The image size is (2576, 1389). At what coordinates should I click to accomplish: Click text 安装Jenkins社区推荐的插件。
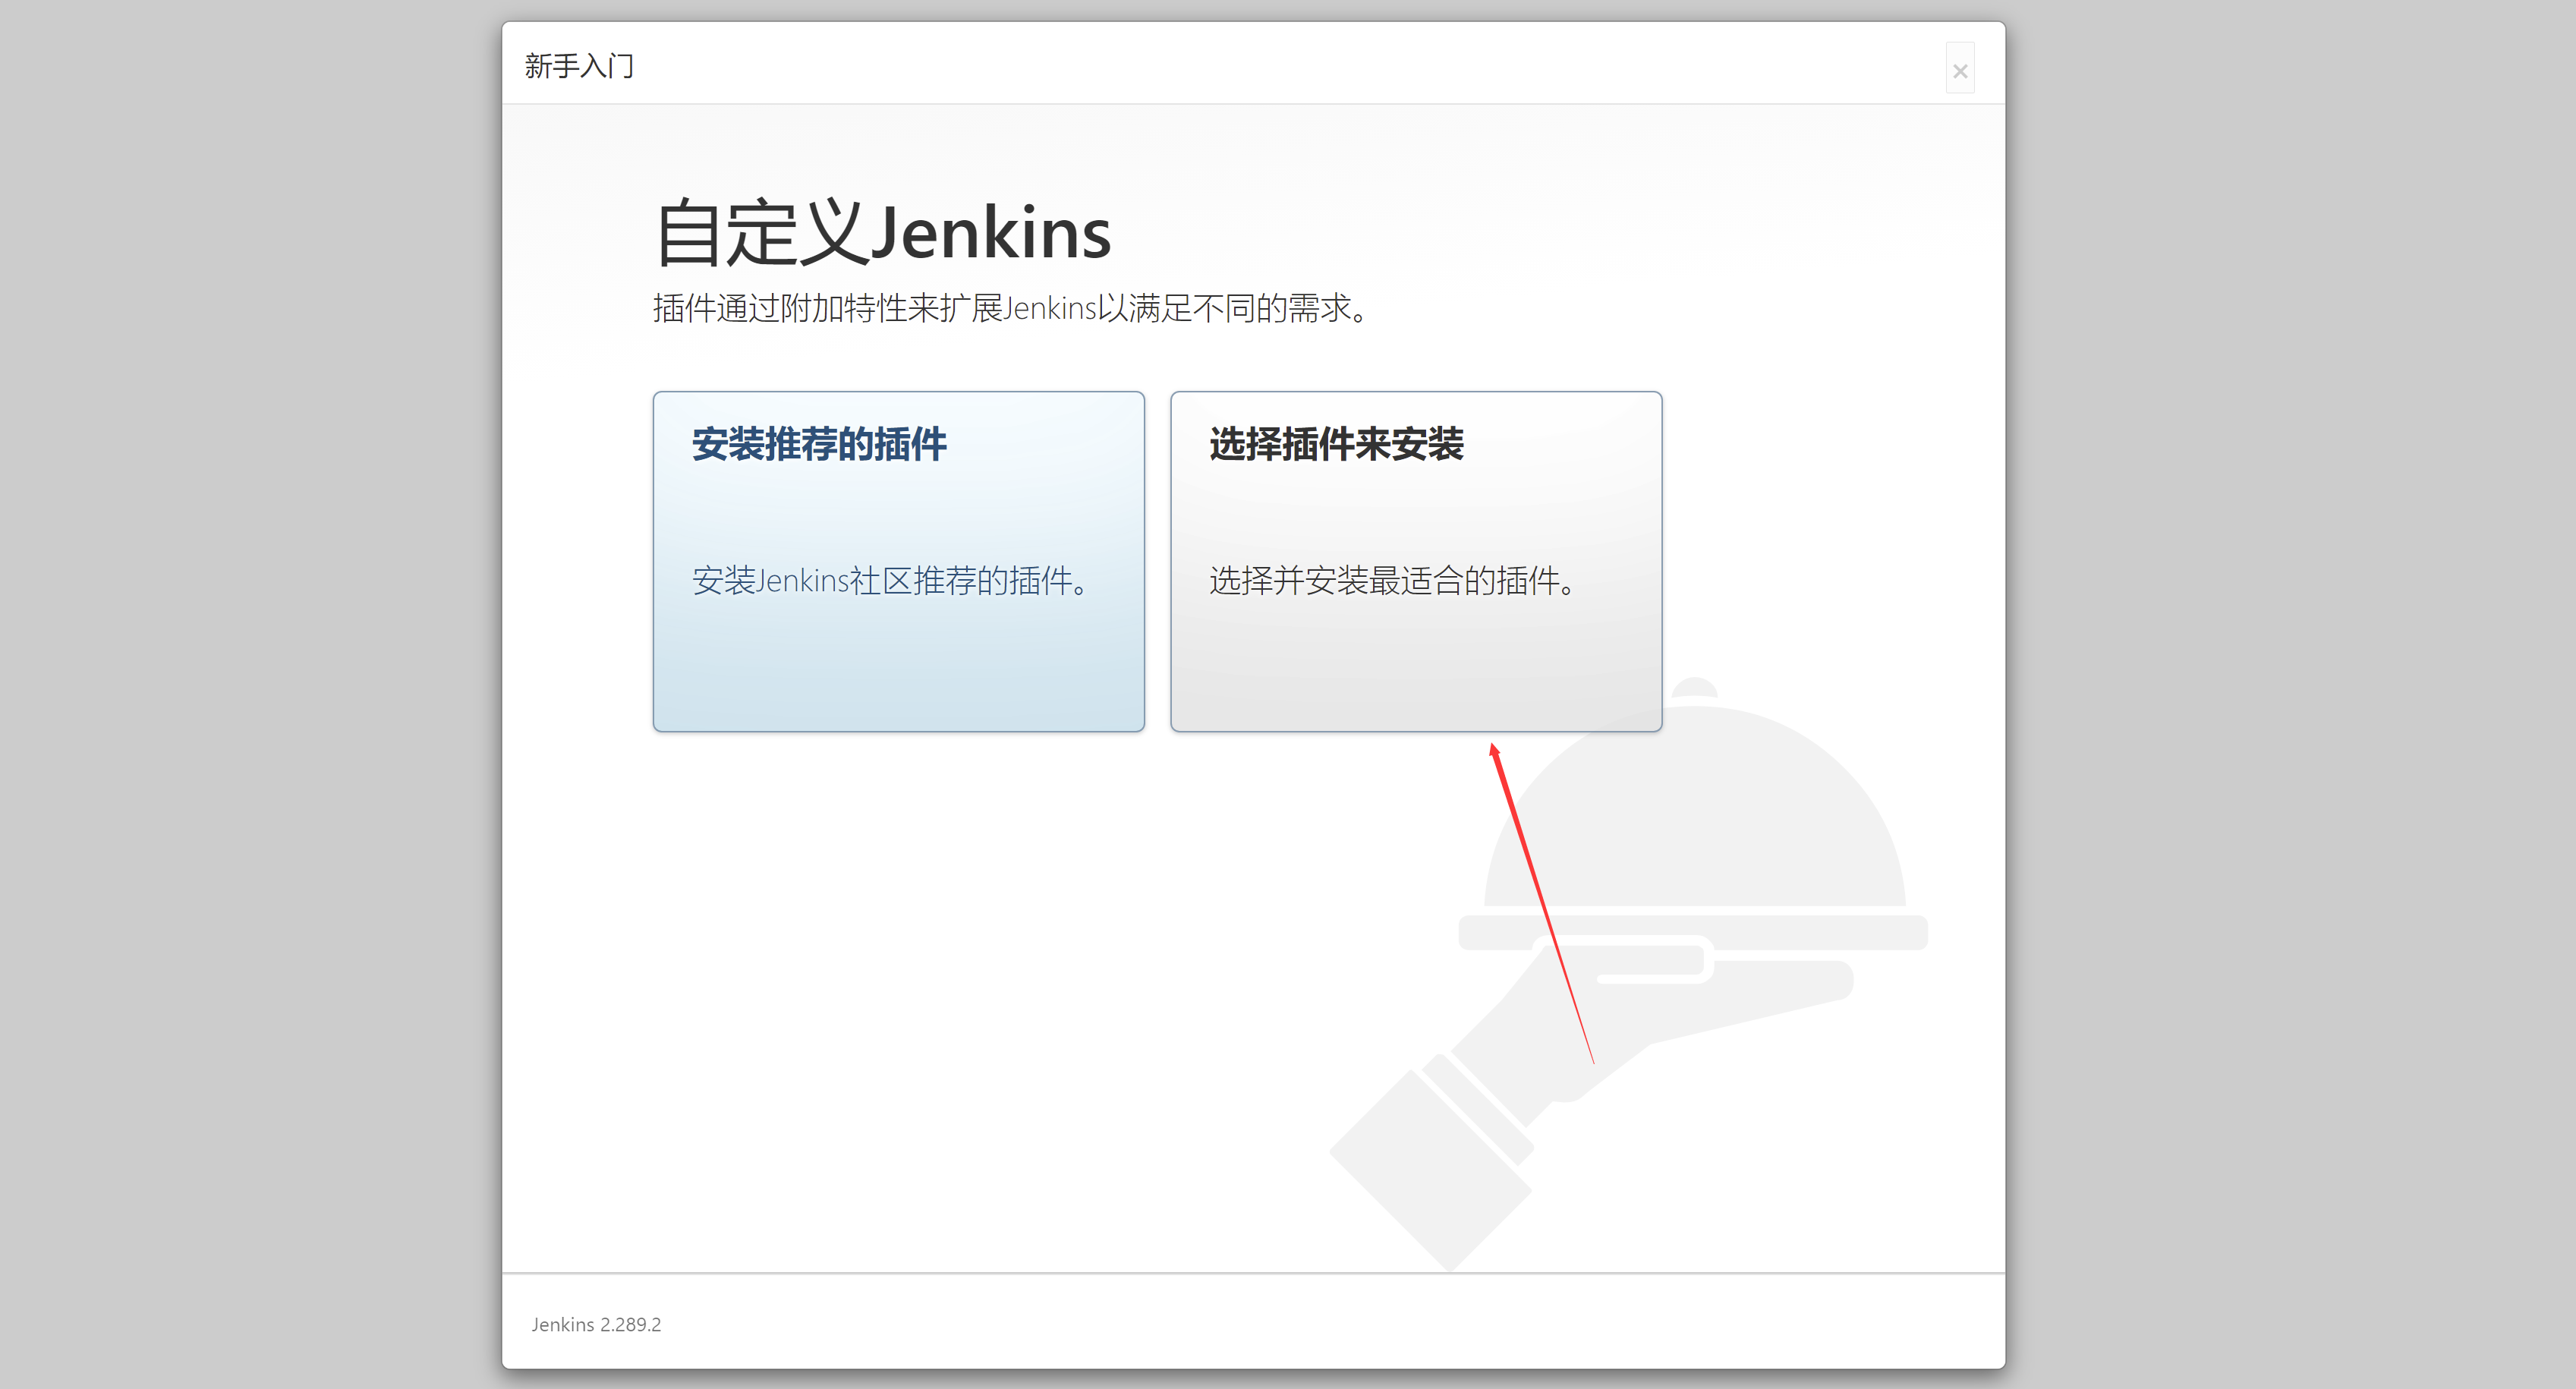[x=890, y=580]
